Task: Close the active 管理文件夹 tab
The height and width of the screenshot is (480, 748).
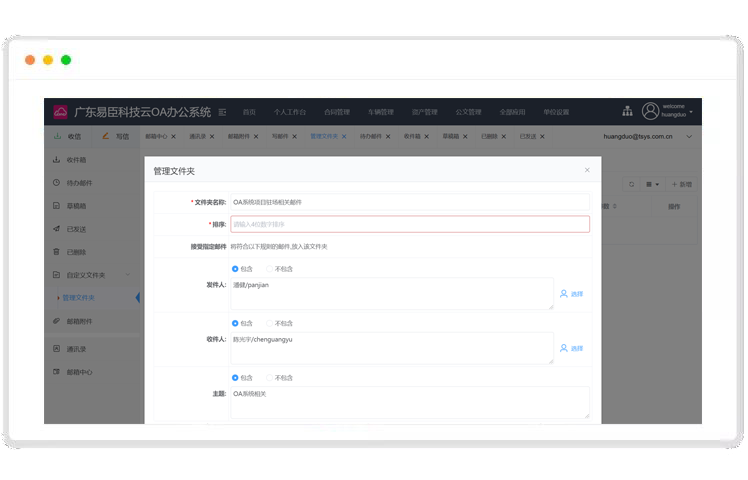Action: (344, 137)
